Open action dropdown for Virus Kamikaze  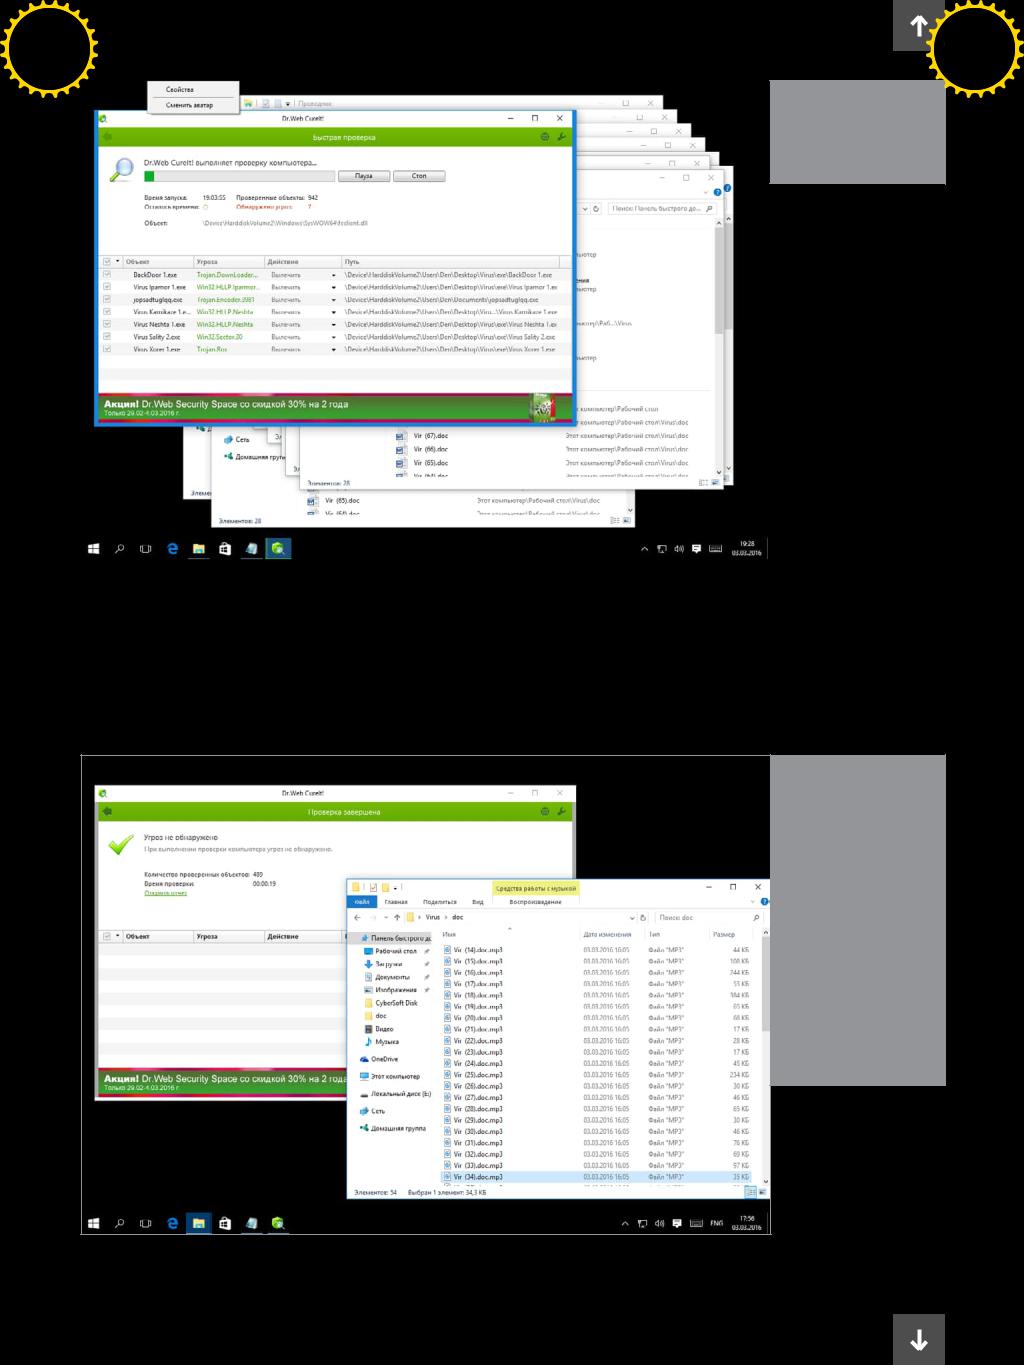pos(334,312)
